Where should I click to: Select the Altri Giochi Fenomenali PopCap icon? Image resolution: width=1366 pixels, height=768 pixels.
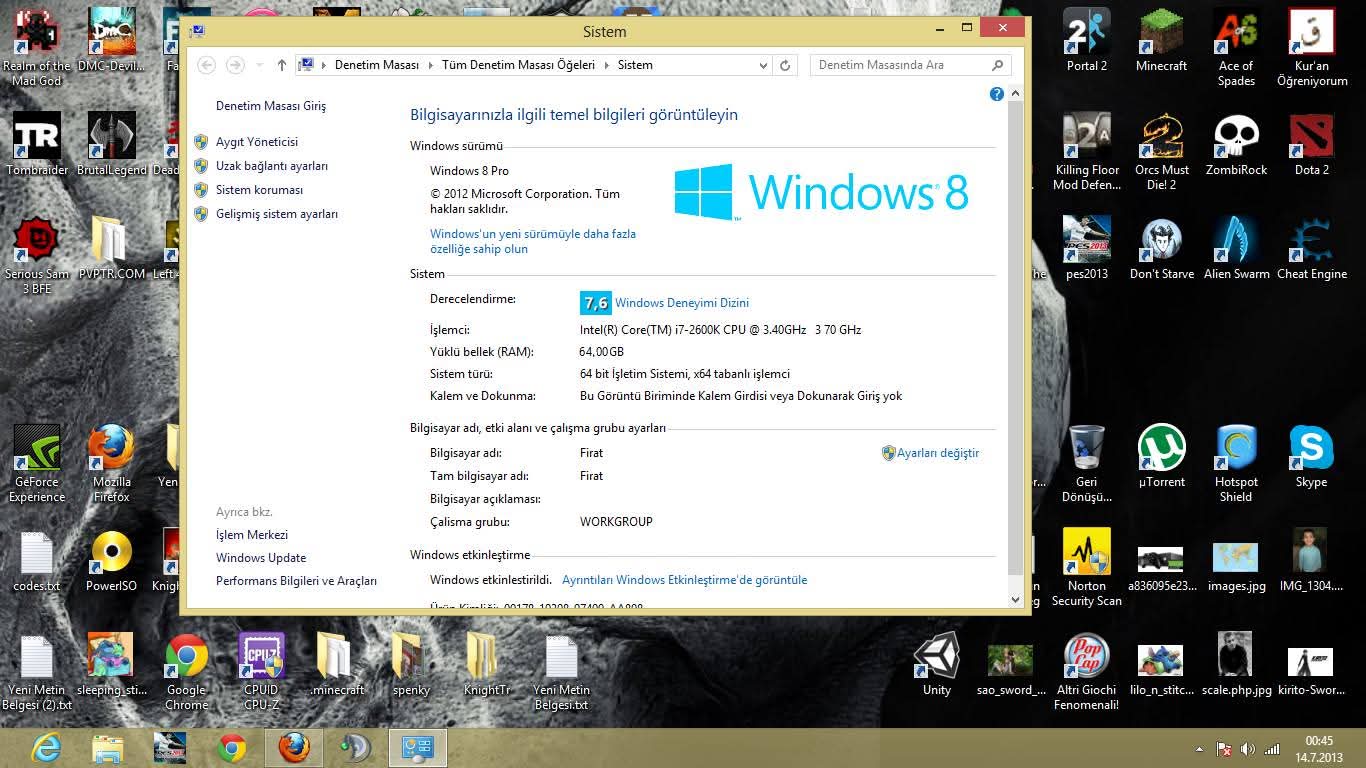pyautogui.click(x=1086, y=672)
